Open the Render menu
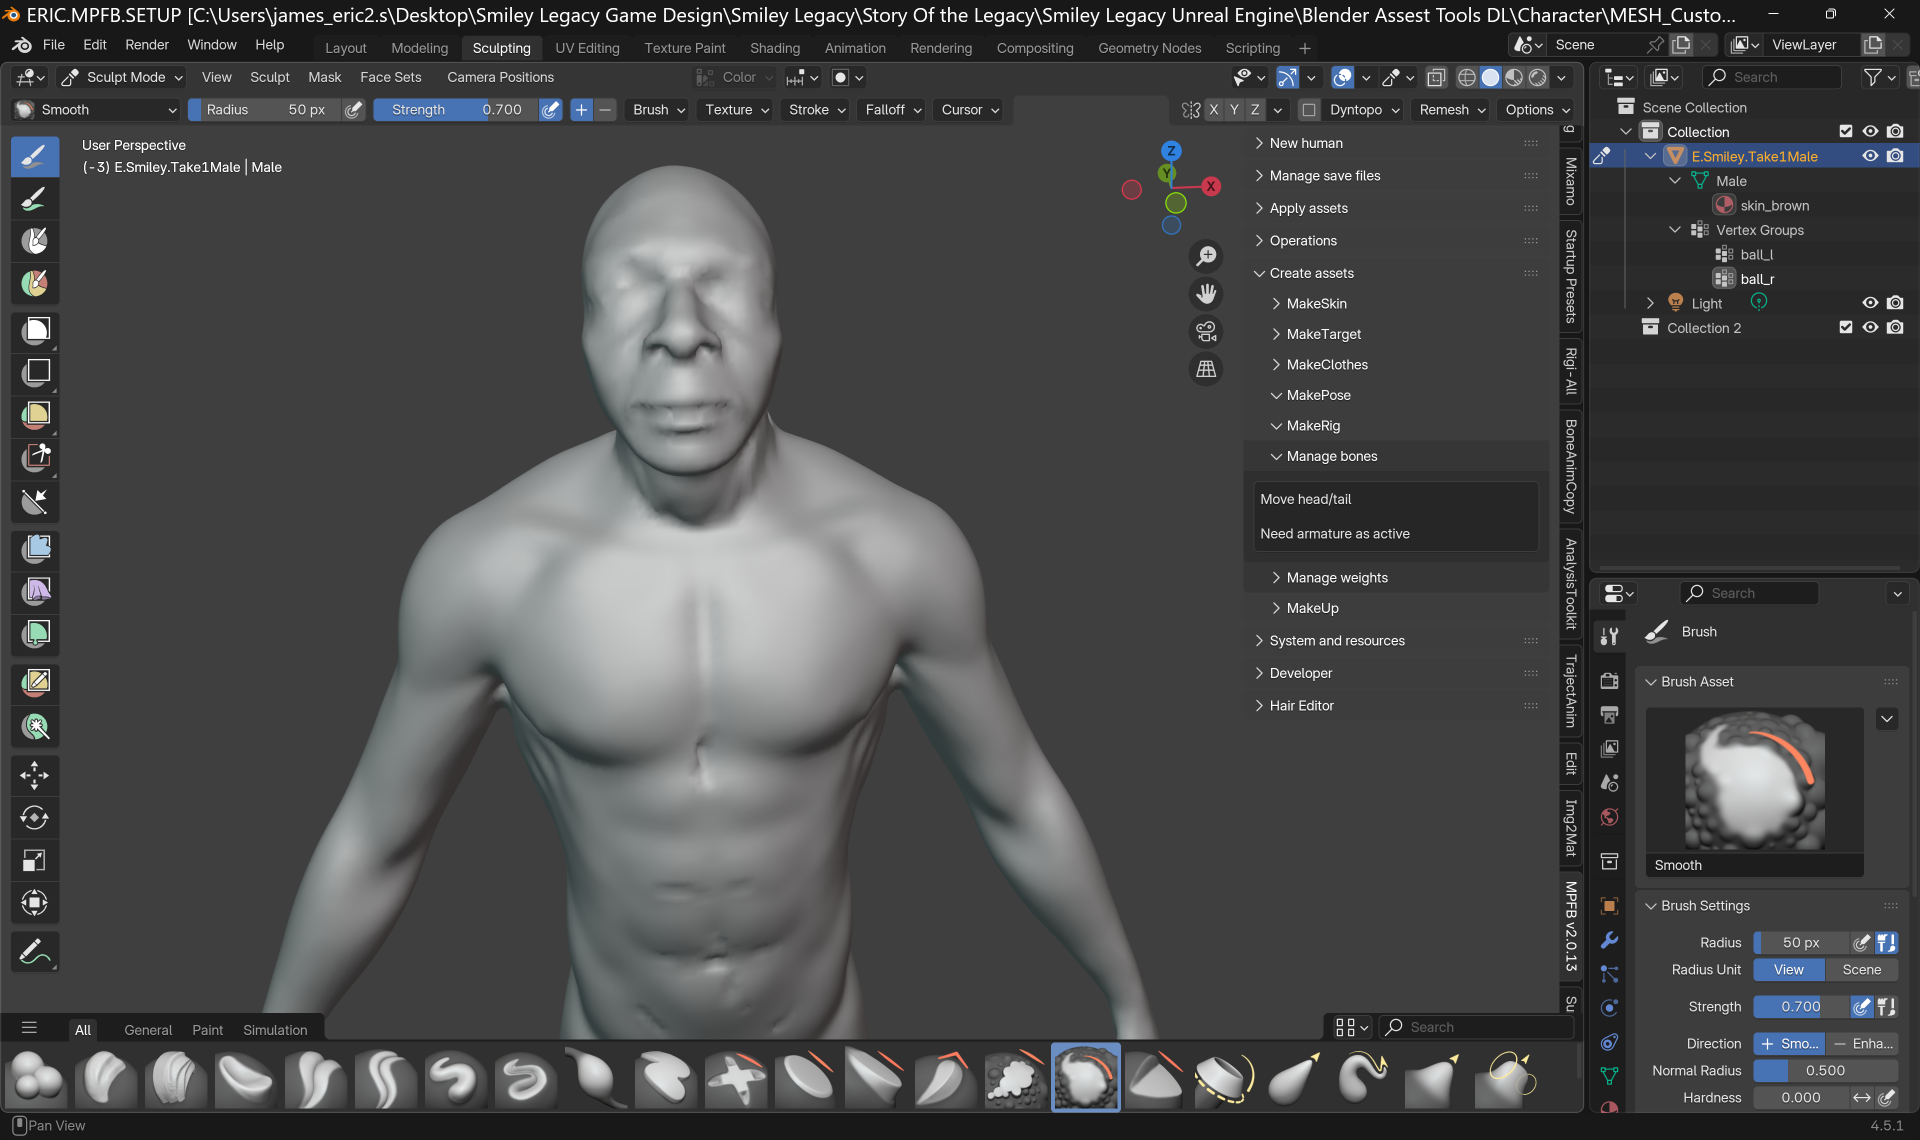The image size is (1920, 1140). click(x=146, y=45)
